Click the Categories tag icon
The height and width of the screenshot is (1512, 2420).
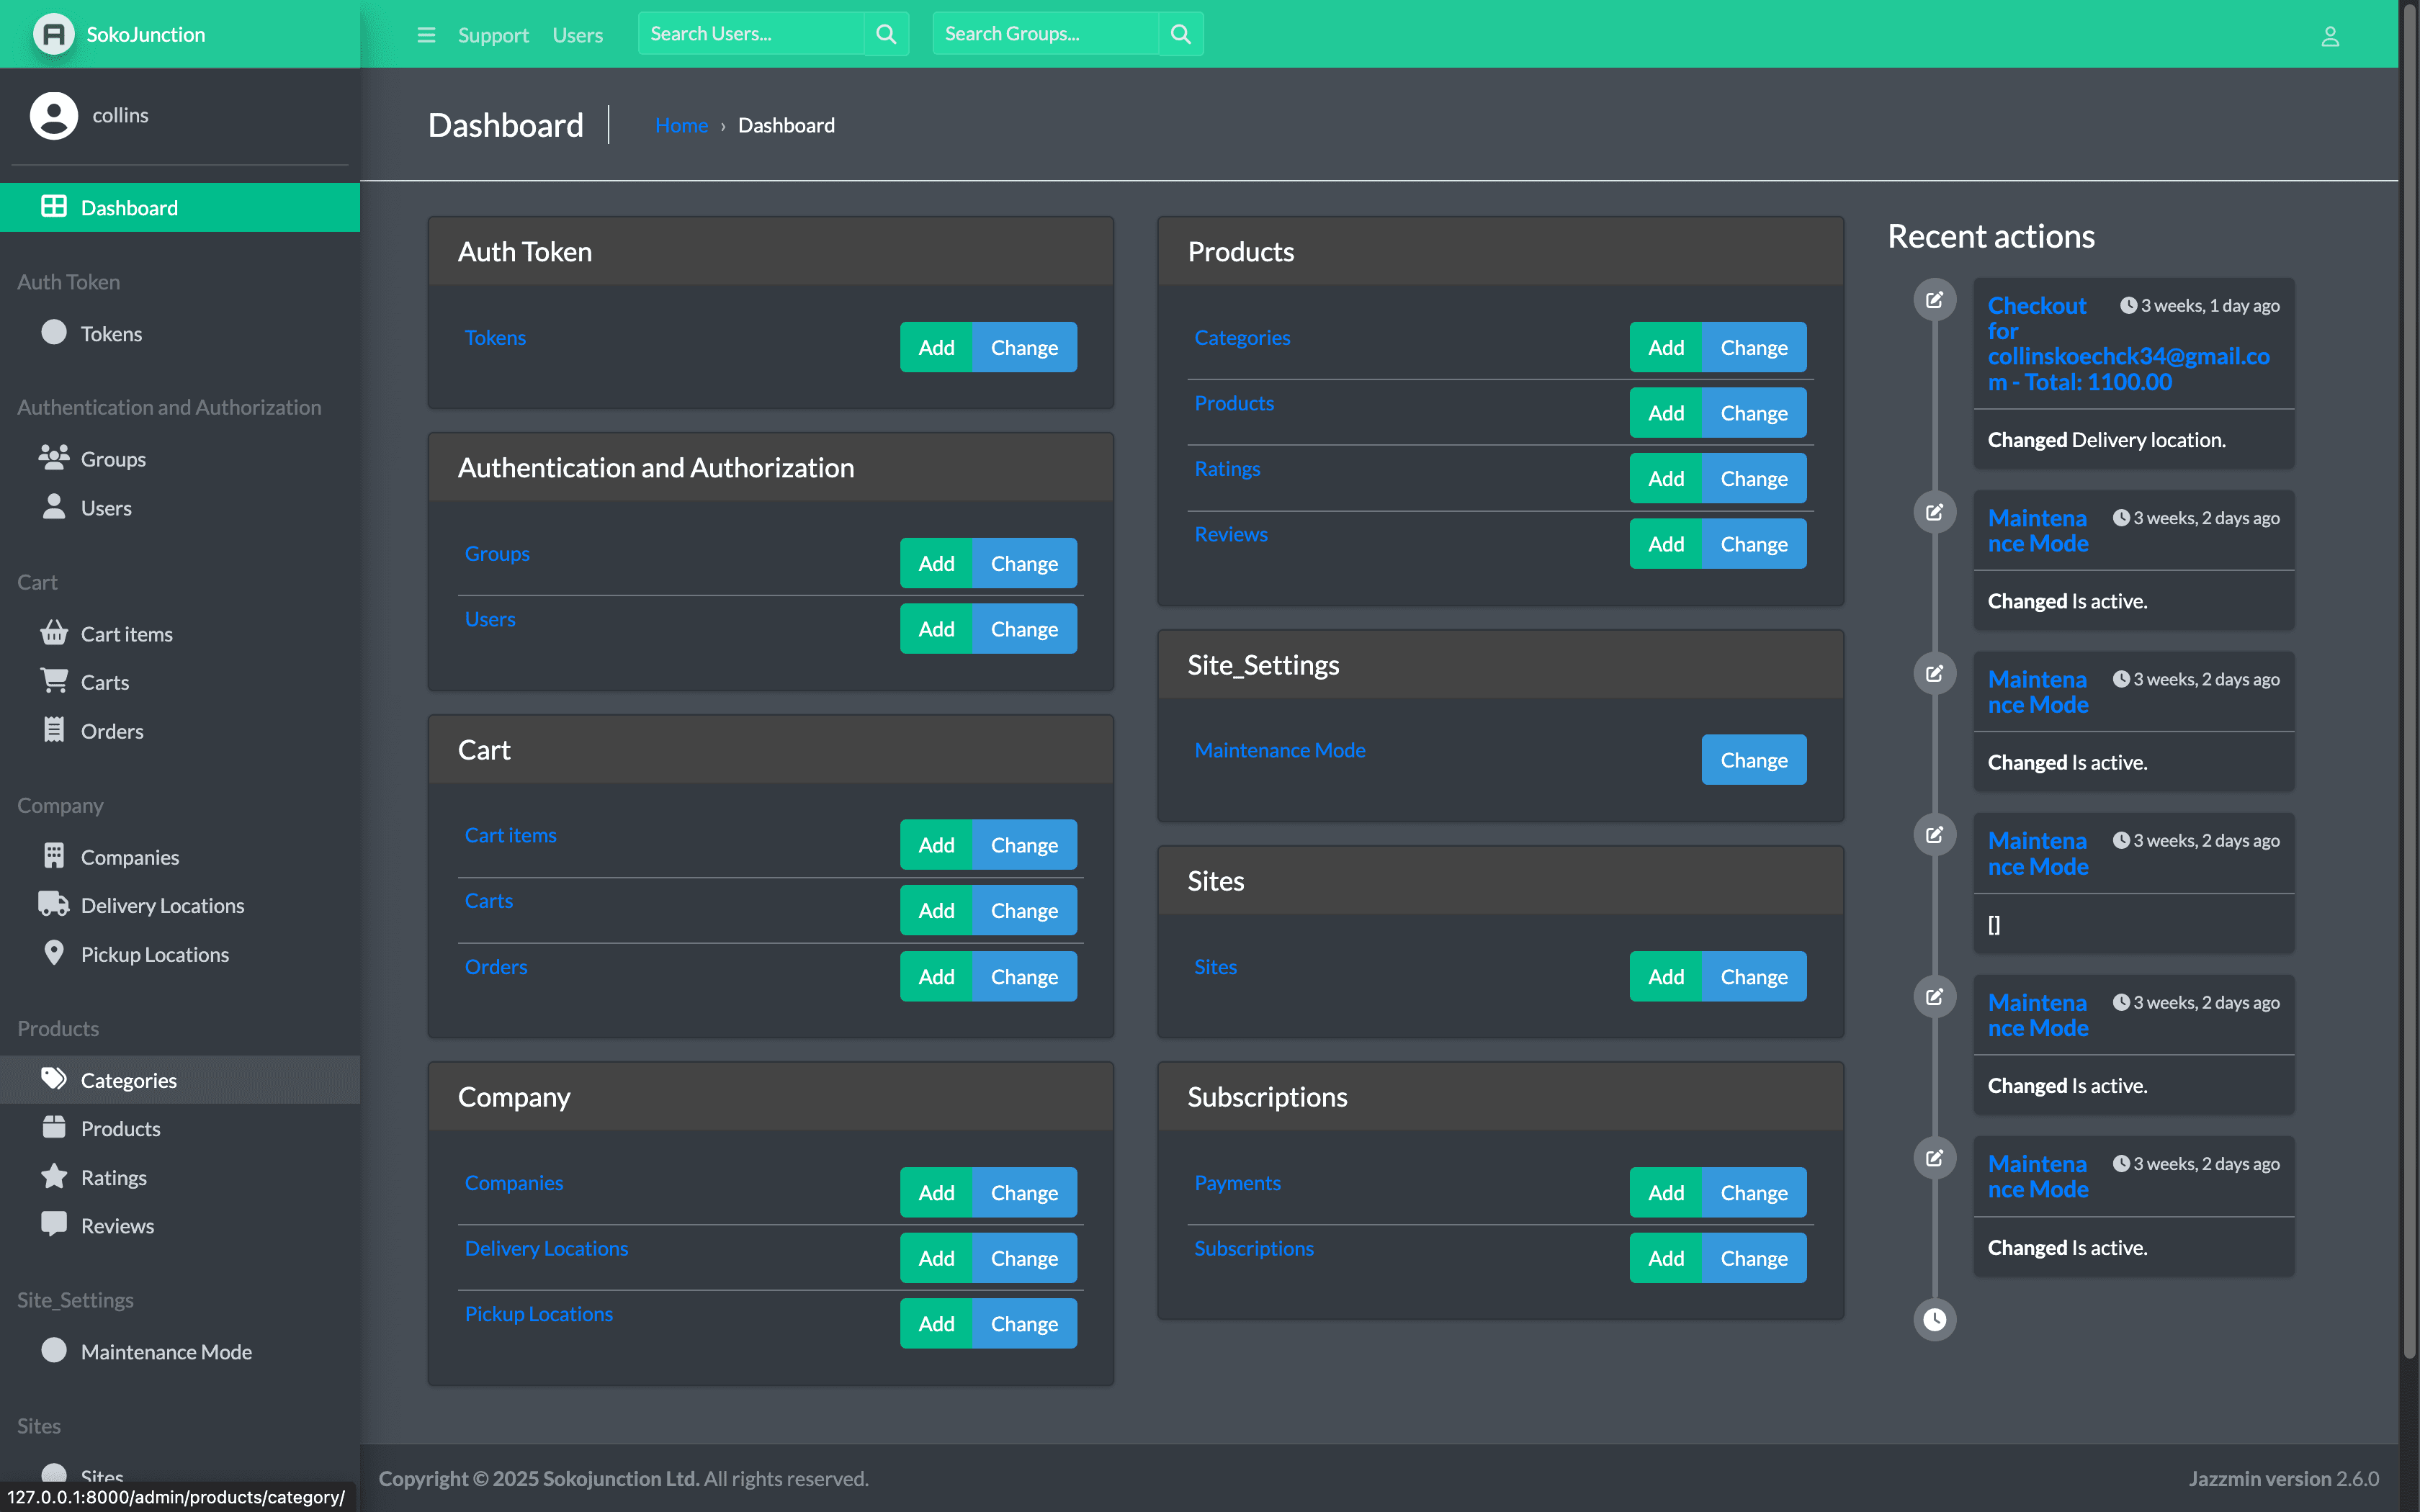tap(53, 1079)
